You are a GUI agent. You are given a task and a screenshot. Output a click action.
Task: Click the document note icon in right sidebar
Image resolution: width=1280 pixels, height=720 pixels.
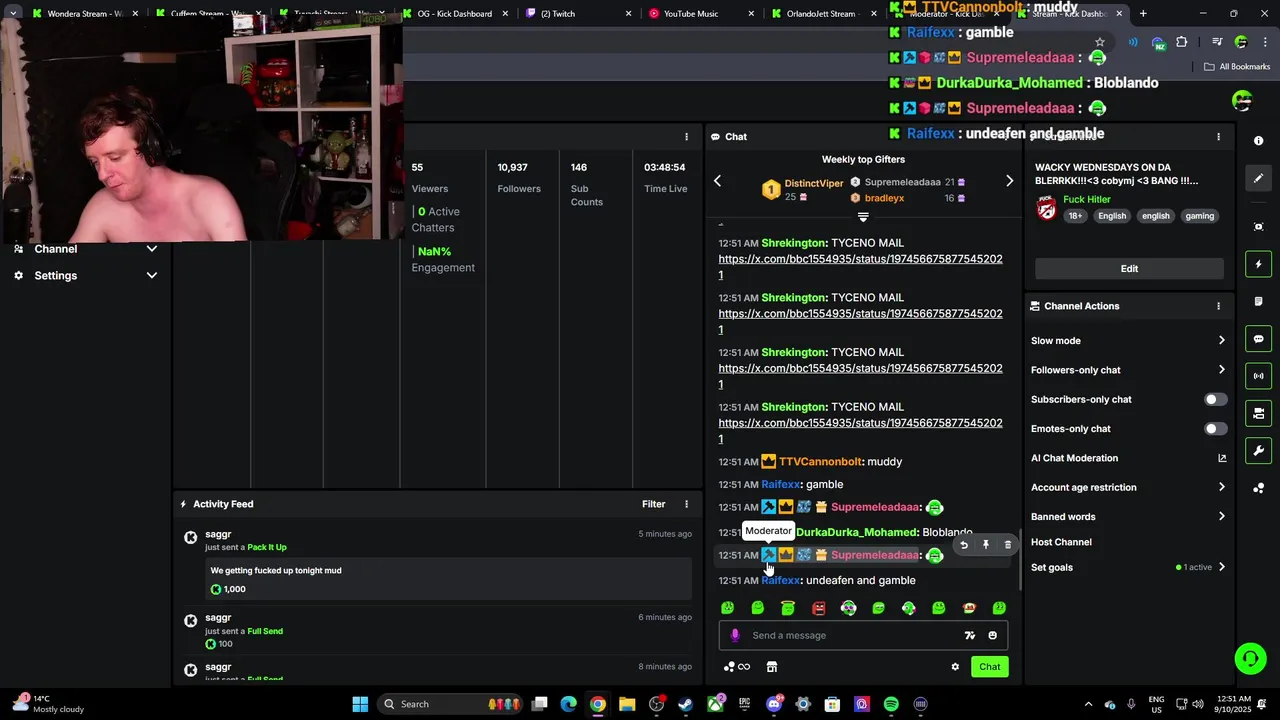click(1259, 301)
